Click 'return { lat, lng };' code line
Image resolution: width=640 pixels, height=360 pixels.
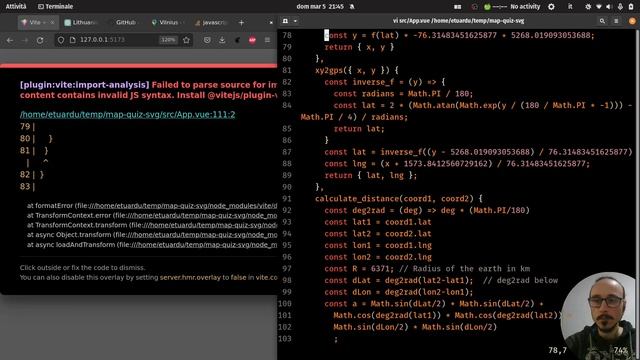pos(371,176)
